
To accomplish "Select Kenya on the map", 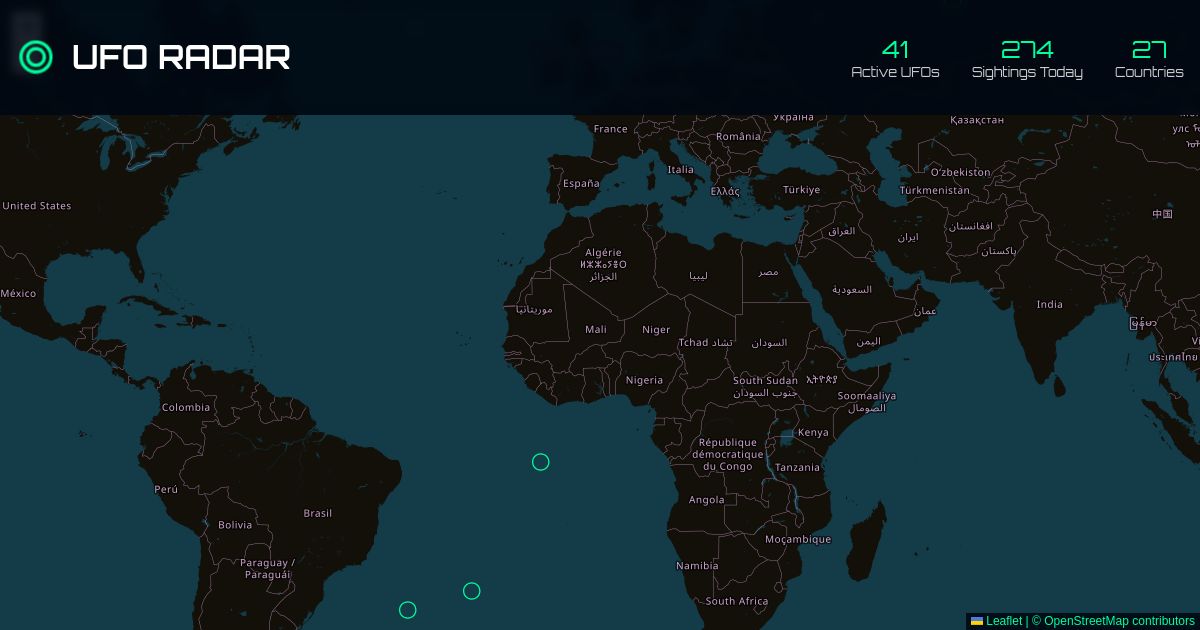I will pyautogui.click(x=813, y=432).
